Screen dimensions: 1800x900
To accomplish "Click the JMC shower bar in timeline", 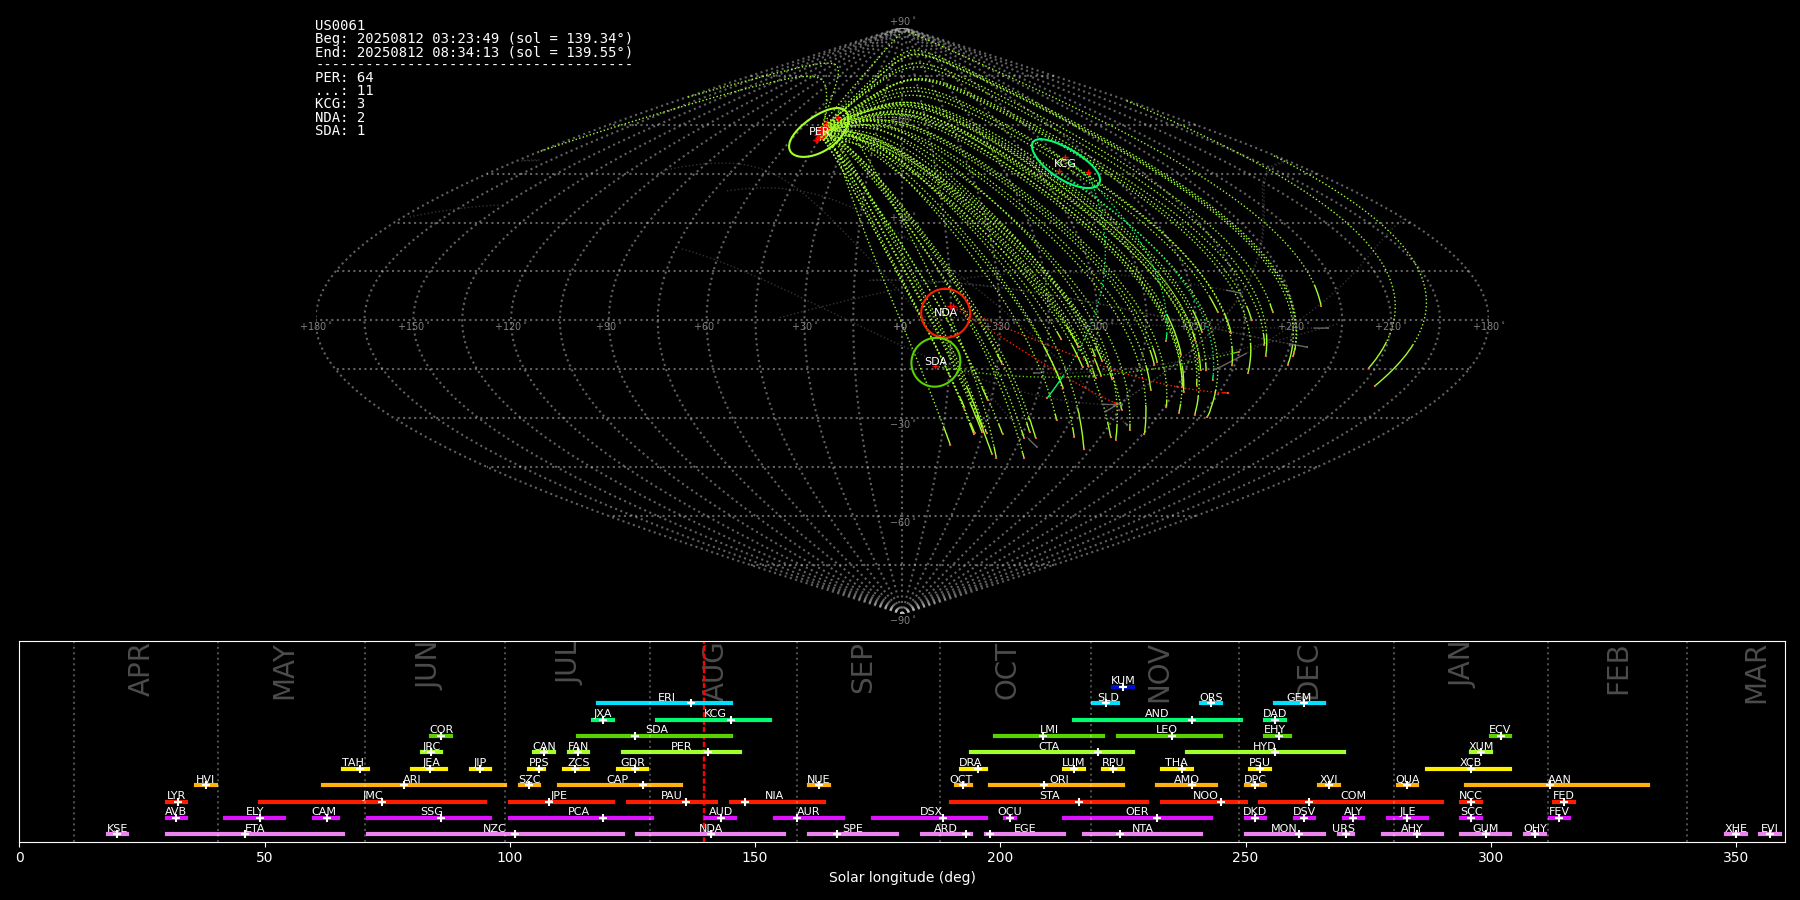I will pyautogui.click(x=373, y=802).
